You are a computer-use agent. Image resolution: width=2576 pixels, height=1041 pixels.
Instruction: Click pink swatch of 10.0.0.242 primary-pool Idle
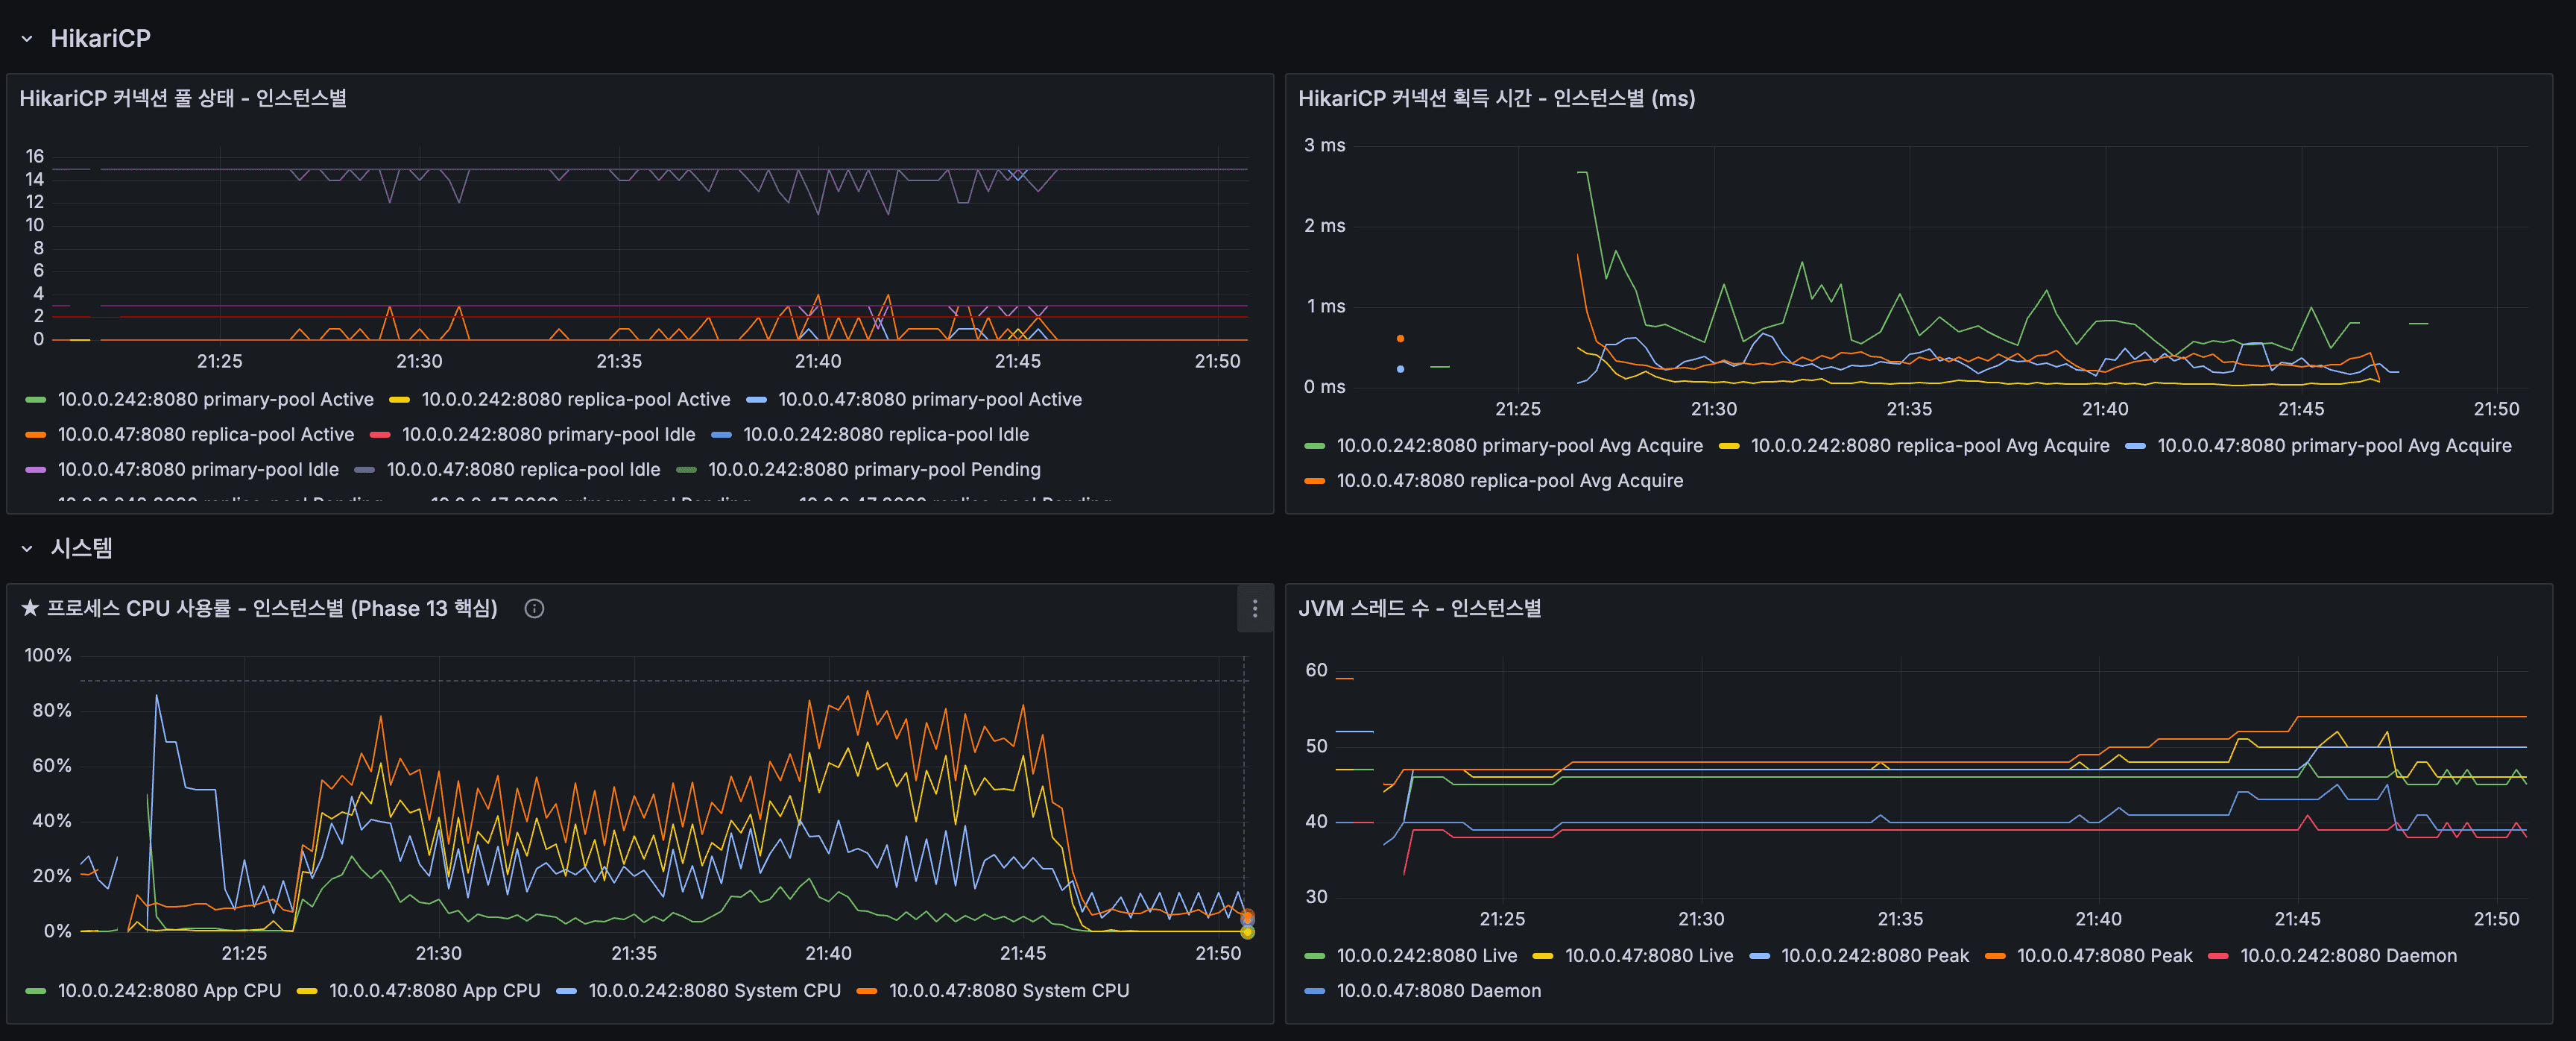pyautogui.click(x=380, y=435)
